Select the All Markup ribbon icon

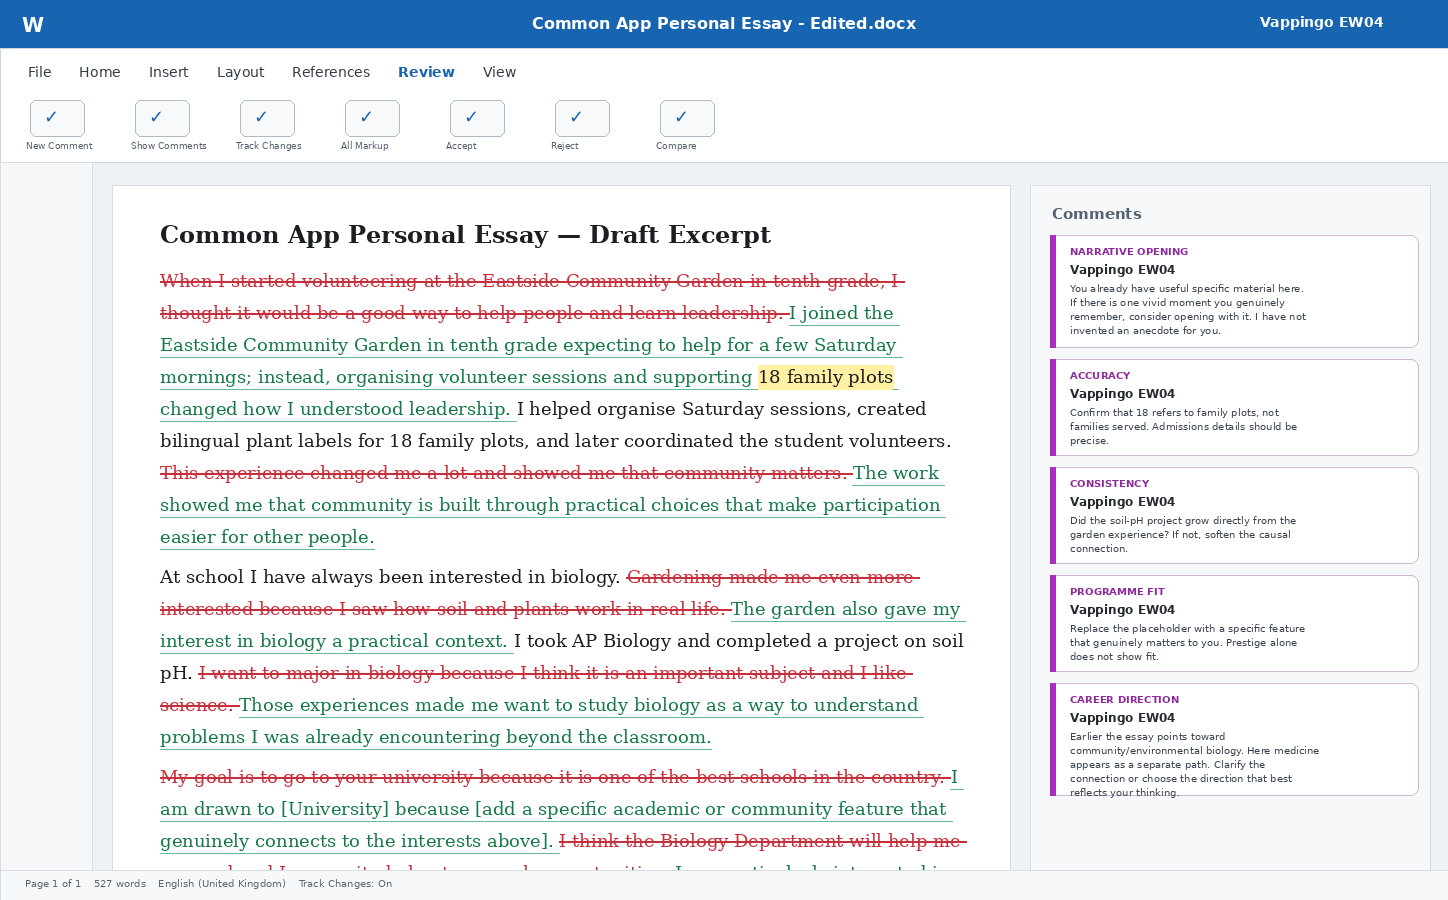click(x=372, y=118)
